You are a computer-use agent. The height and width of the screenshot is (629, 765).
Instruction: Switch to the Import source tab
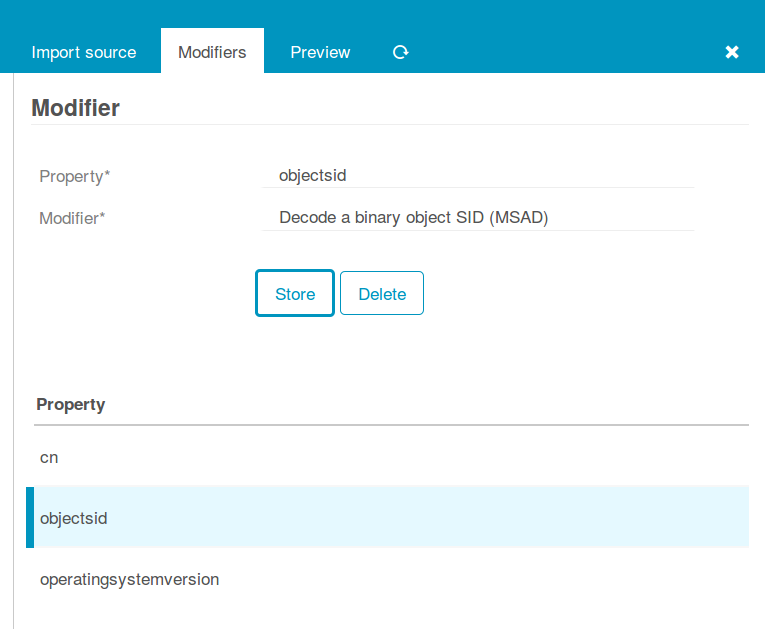(84, 52)
